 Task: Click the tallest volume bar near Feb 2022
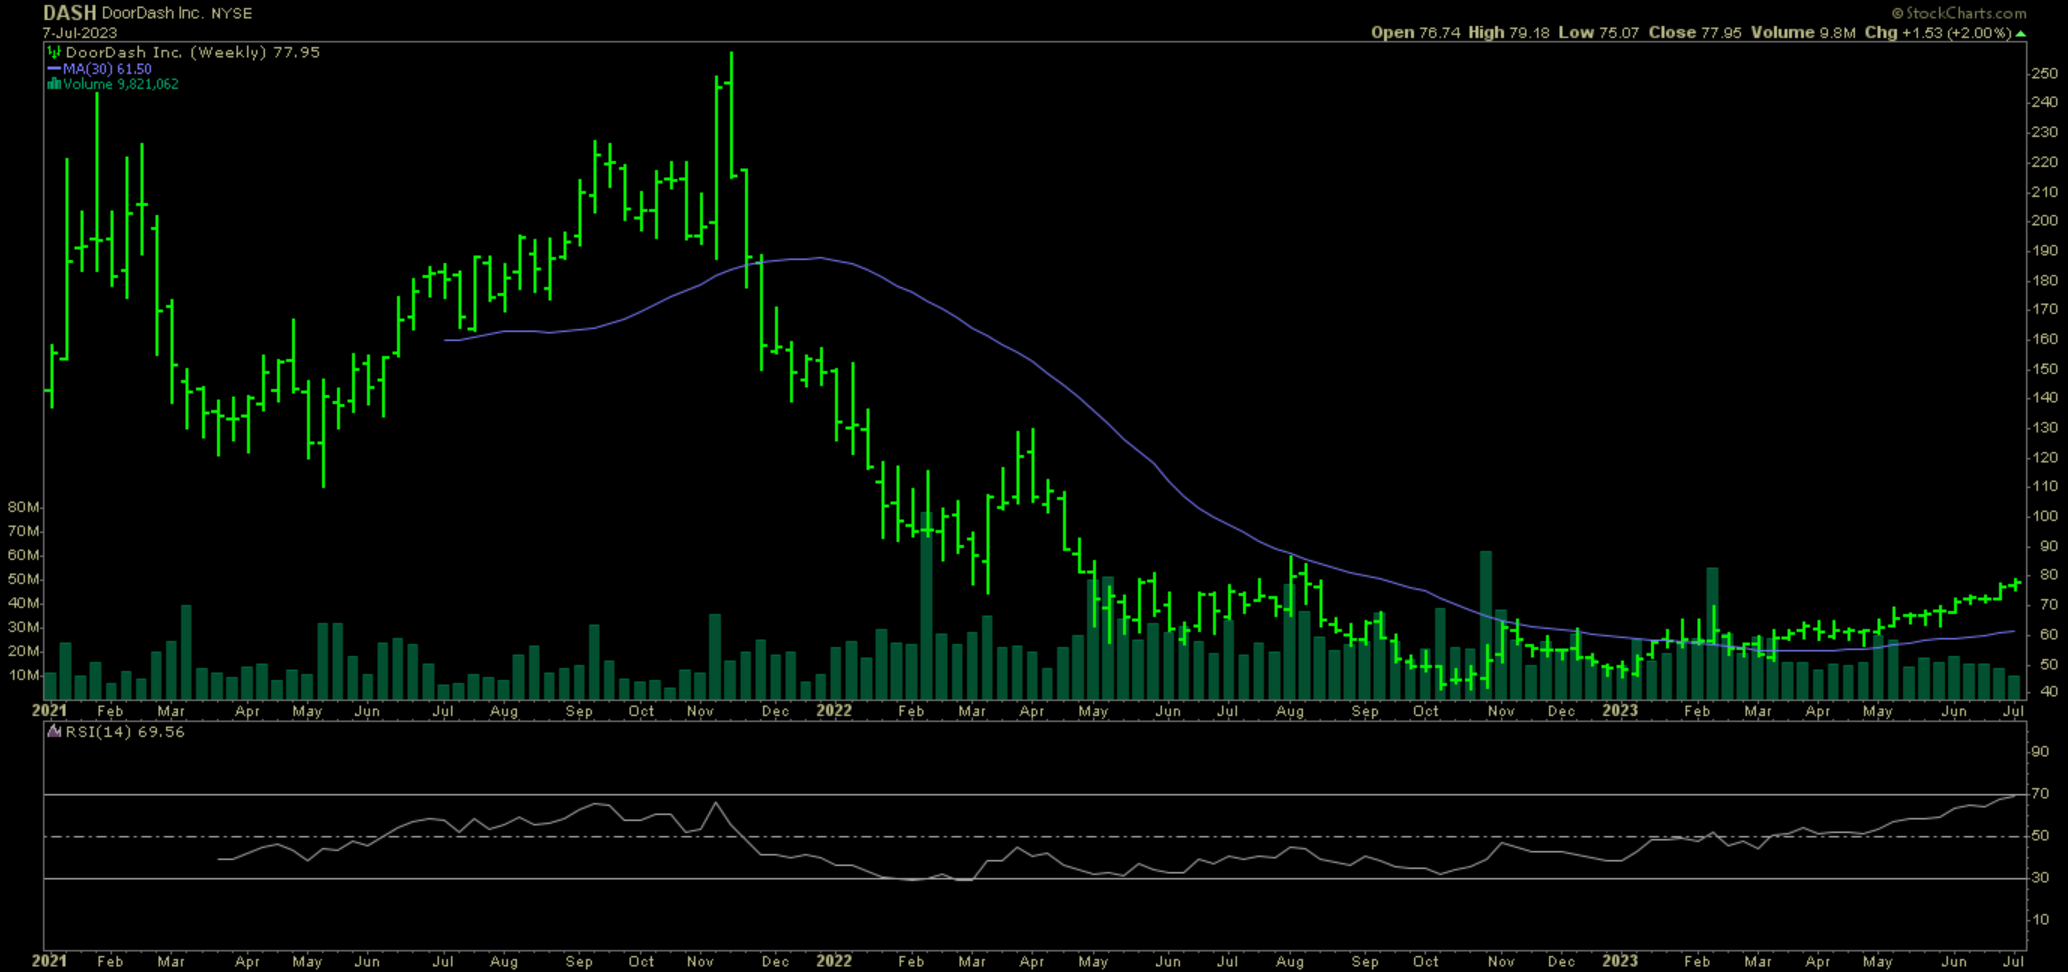926,605
